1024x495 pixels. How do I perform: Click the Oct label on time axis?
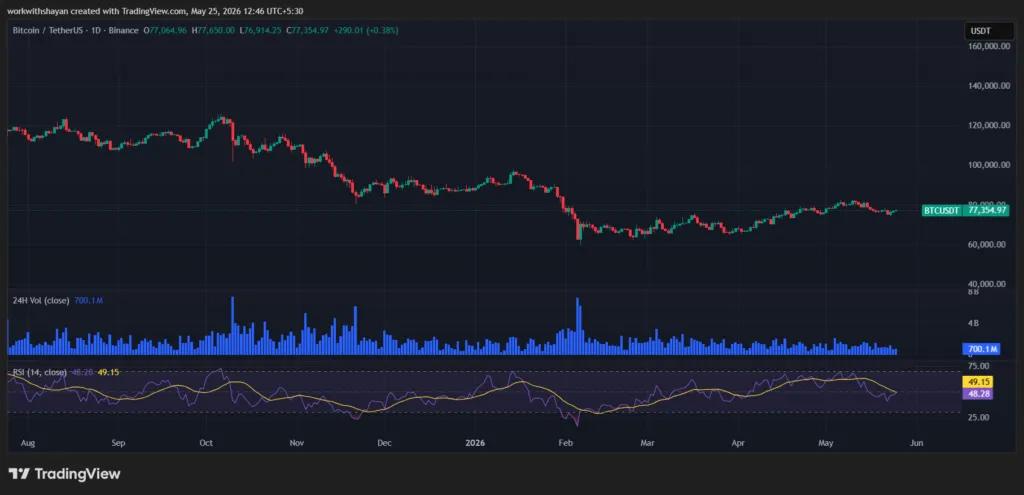[x=206, y=443]
